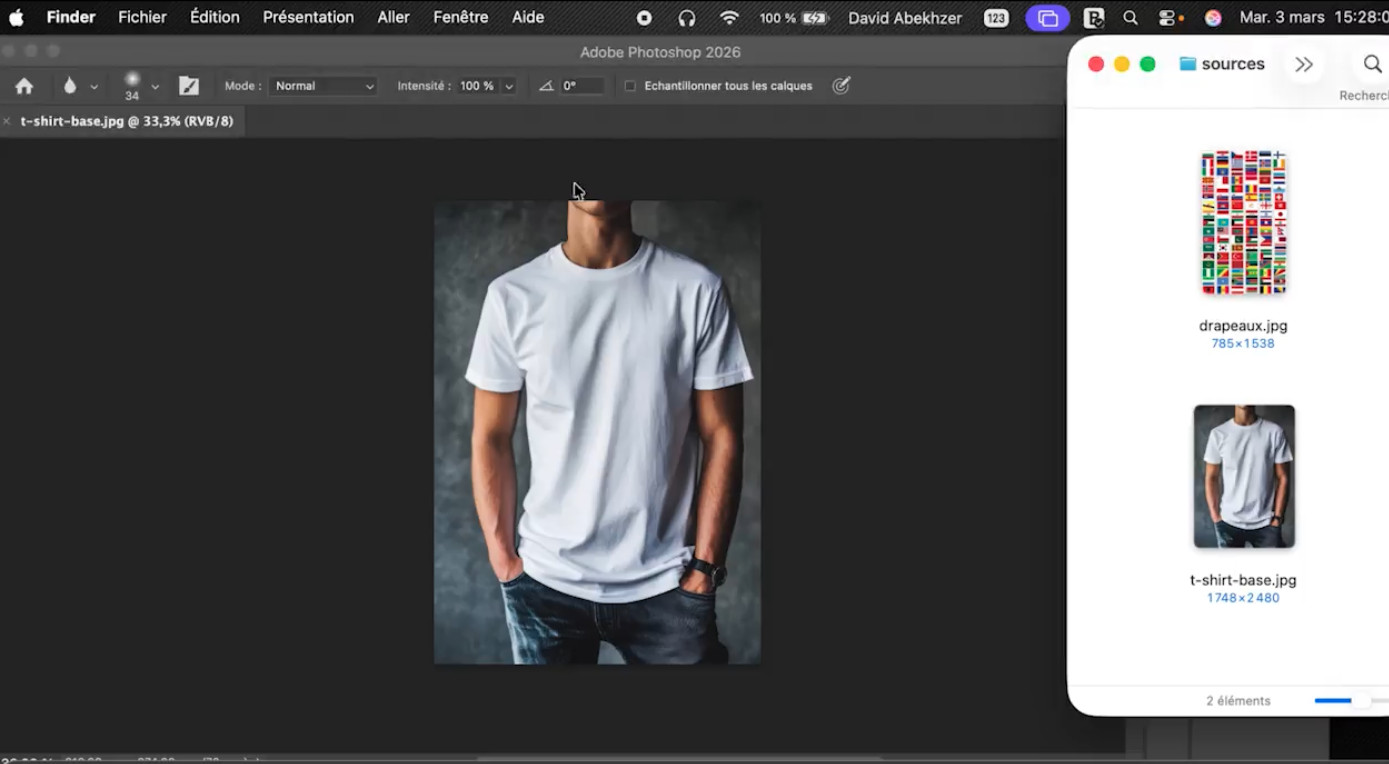The height and width of the screenshot is (764, 1389).
Task: Enable Echantillonner tous les calques checkbox
Action: [x=630, y=86]
